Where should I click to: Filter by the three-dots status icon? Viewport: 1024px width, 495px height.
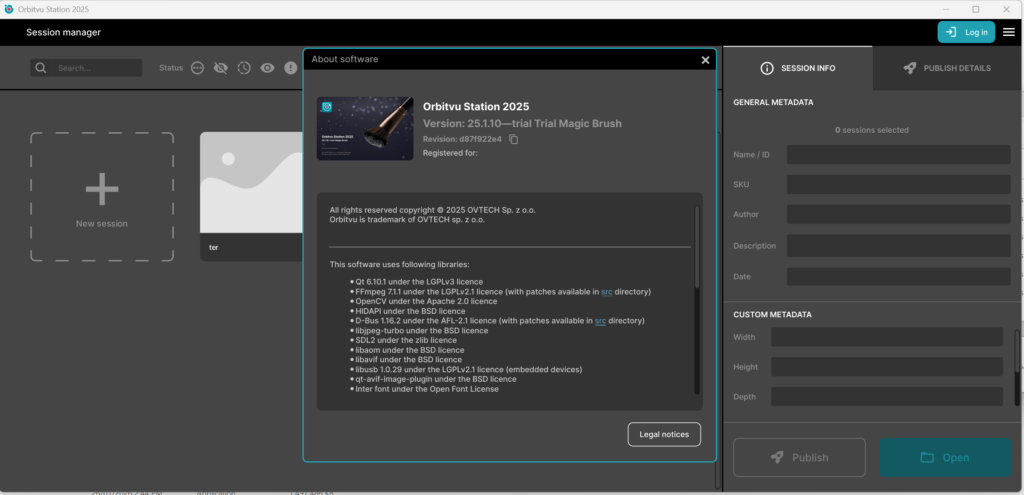pyautogui.click(x=197, y=68)
